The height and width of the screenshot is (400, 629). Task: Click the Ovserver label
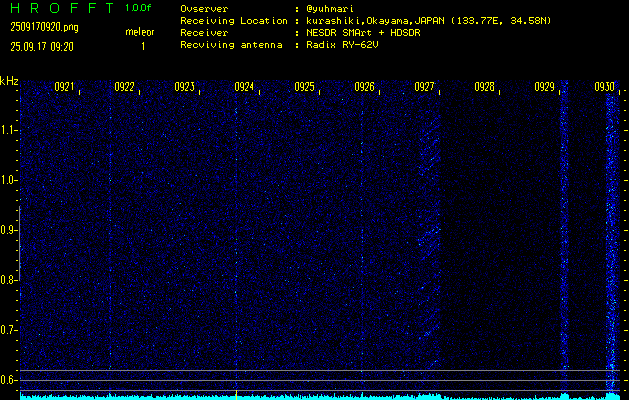click(204, 9)
